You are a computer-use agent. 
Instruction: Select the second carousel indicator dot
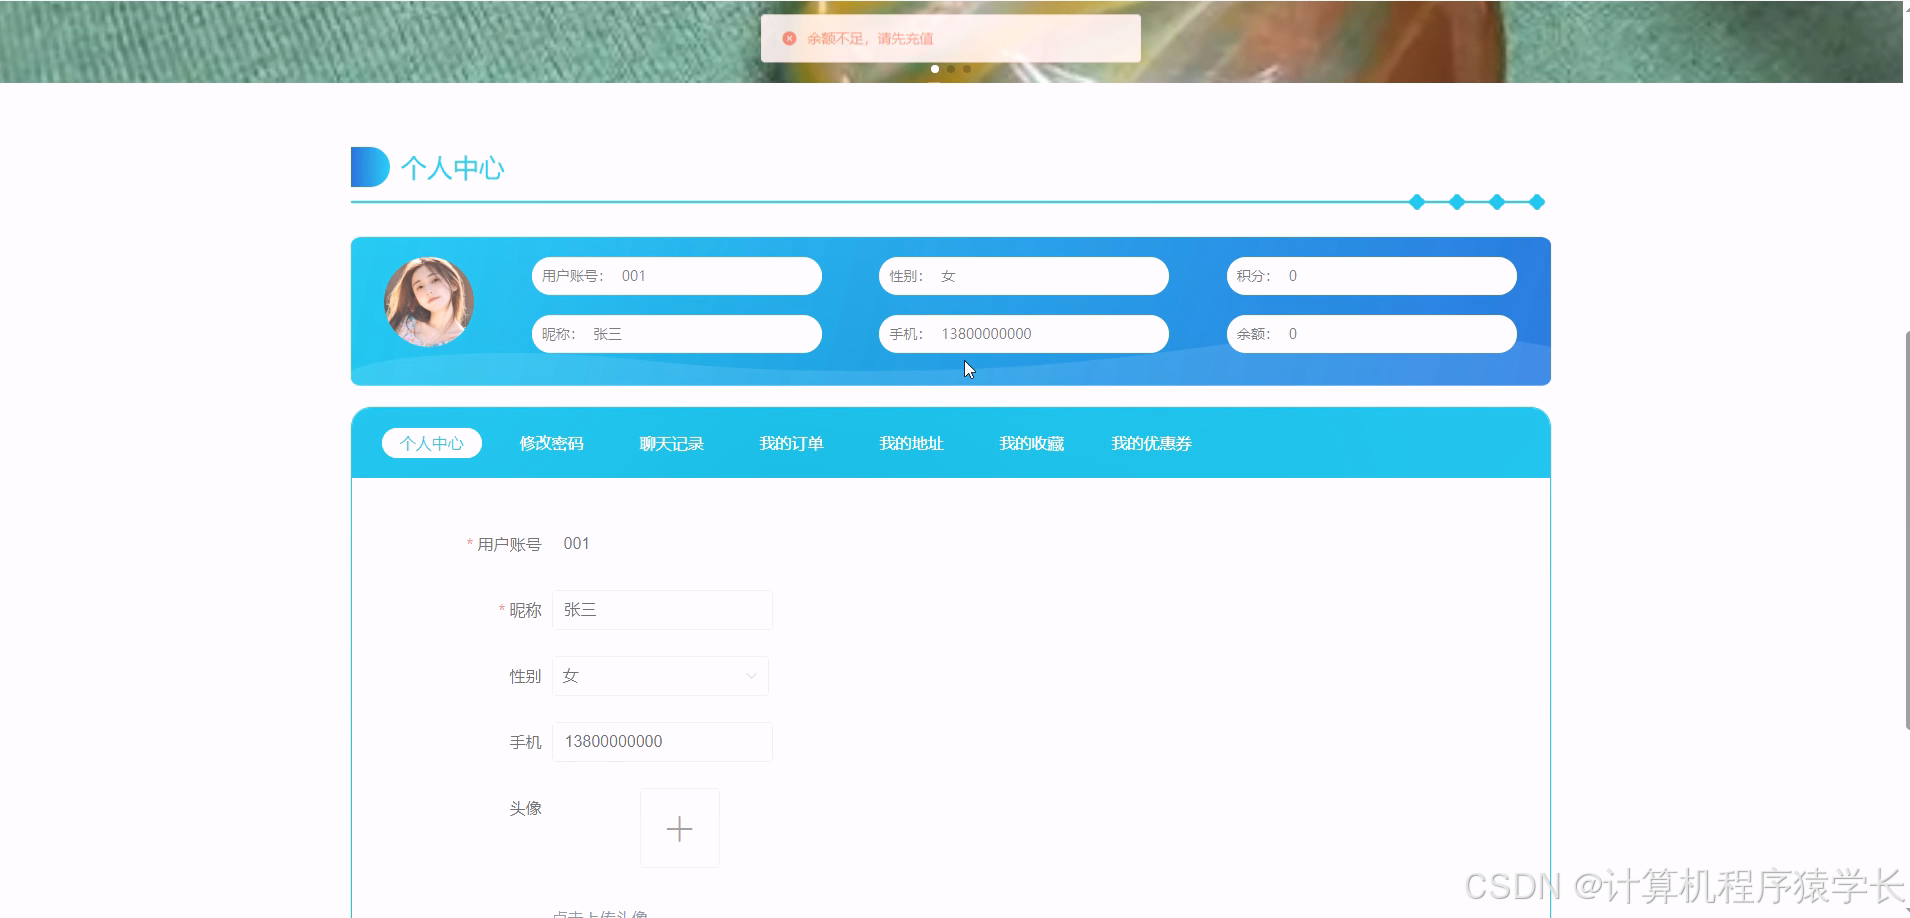[x=950, y=69]
